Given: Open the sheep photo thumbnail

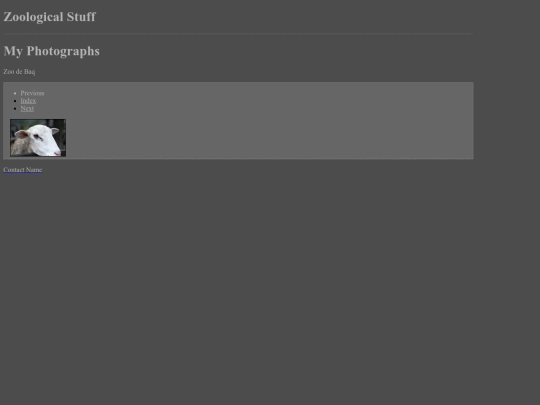Looking at the screenshot, I should pyautogui.click(x=38, y=138).
